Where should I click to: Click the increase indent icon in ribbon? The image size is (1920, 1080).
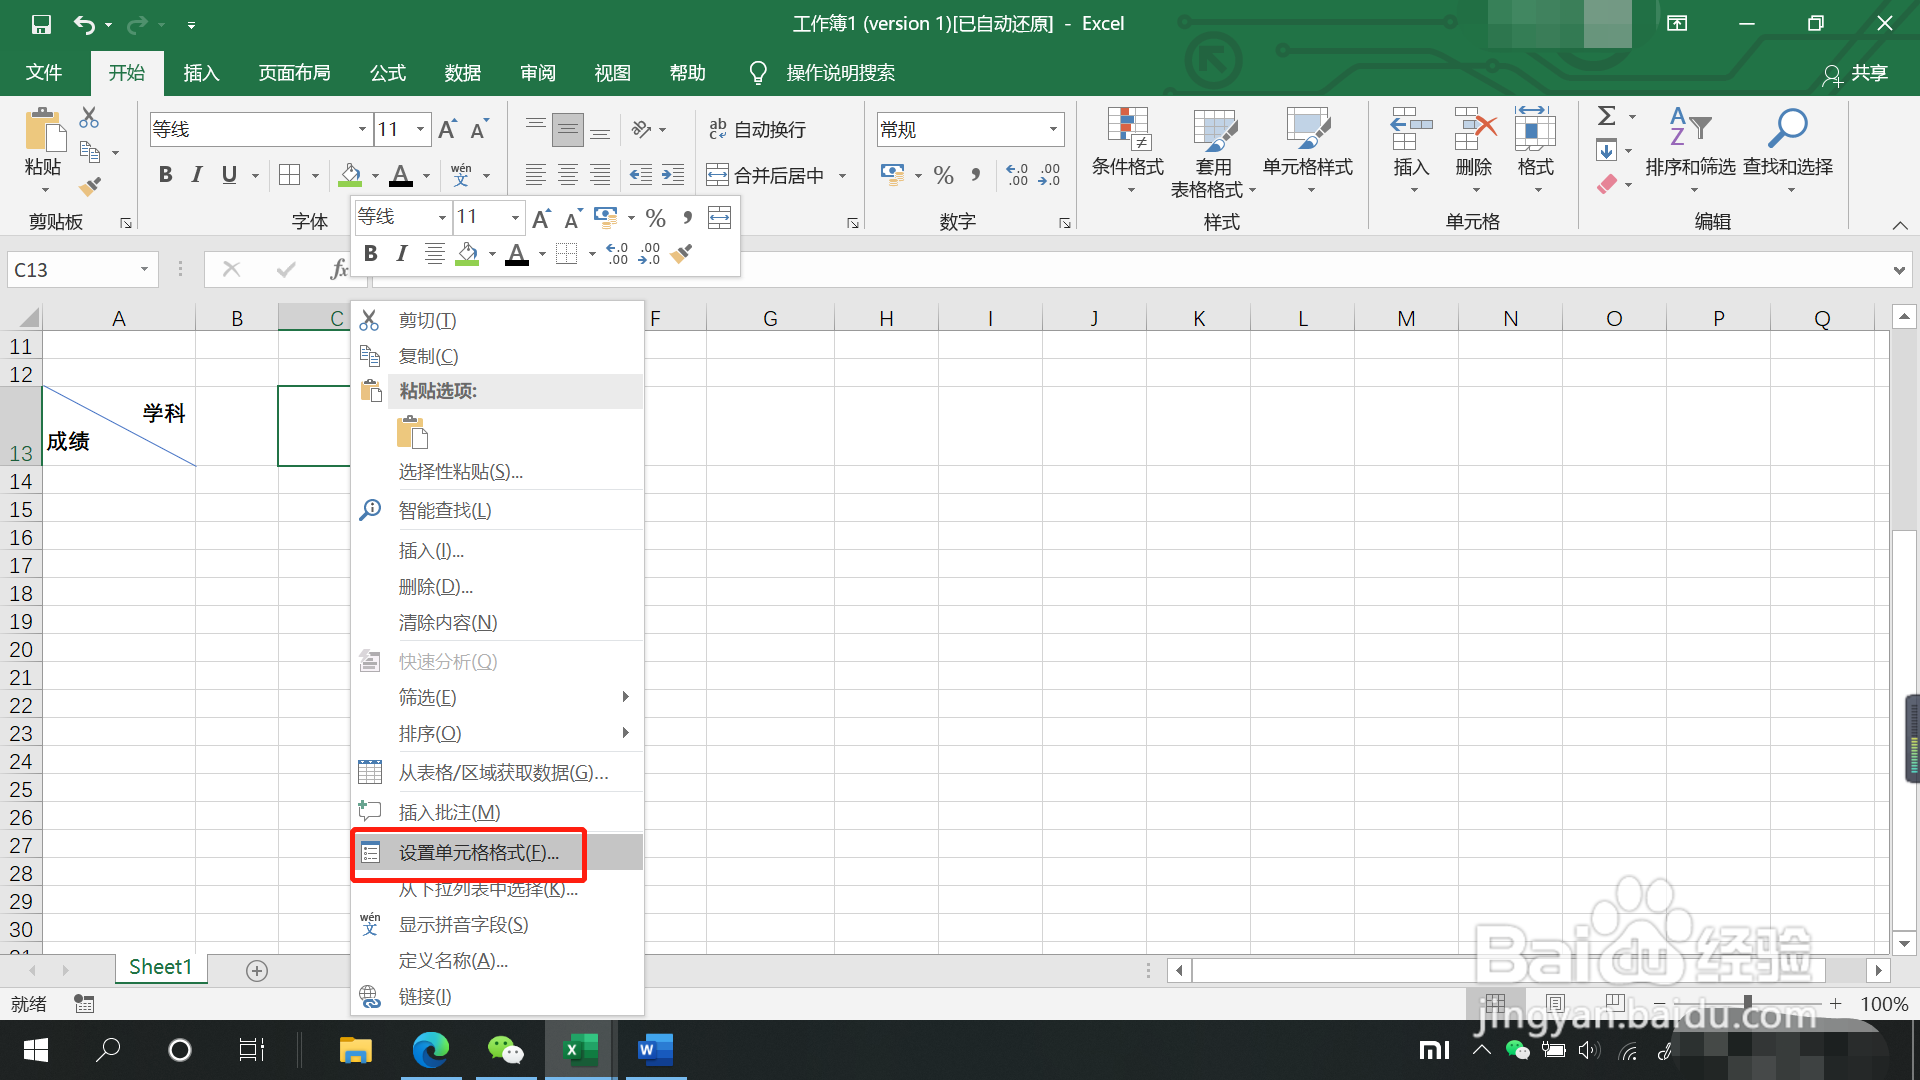(x=673, y=176)
